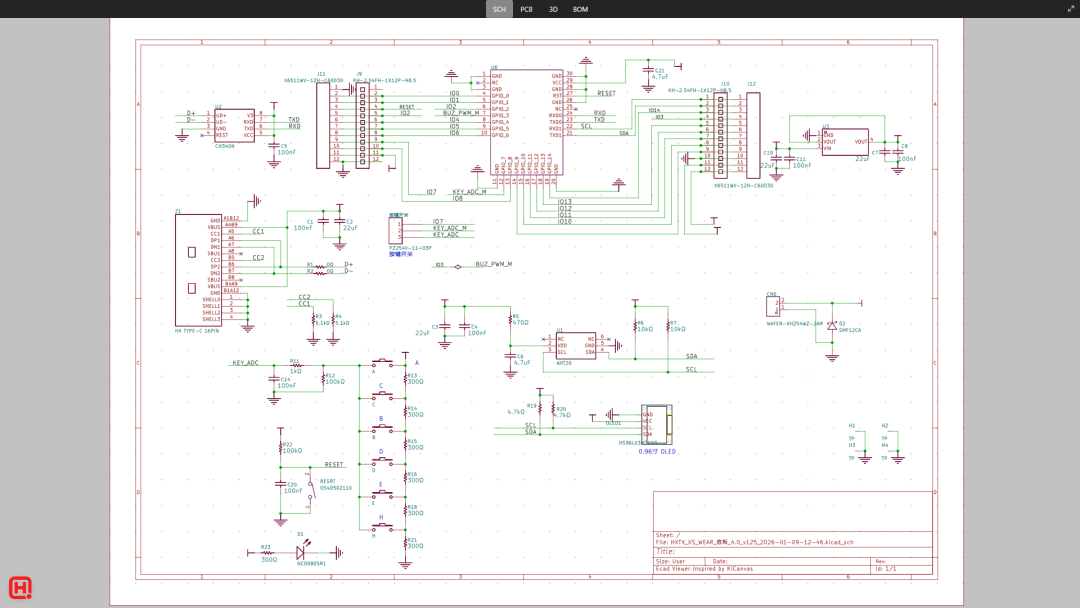The height and width of the screenshot is (608, 1080).
Task: Open the BOM tab
Action: tap(581, 9)
